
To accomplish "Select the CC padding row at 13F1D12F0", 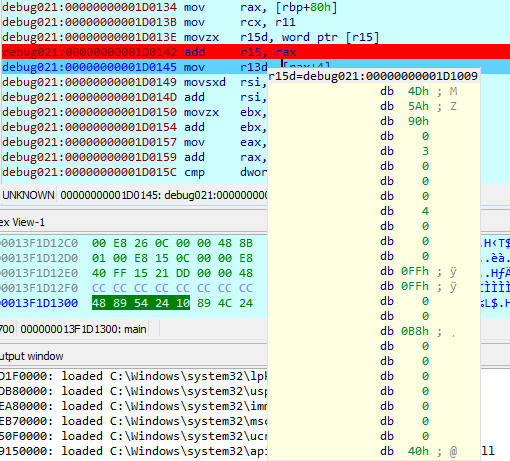I will [133, 288].
